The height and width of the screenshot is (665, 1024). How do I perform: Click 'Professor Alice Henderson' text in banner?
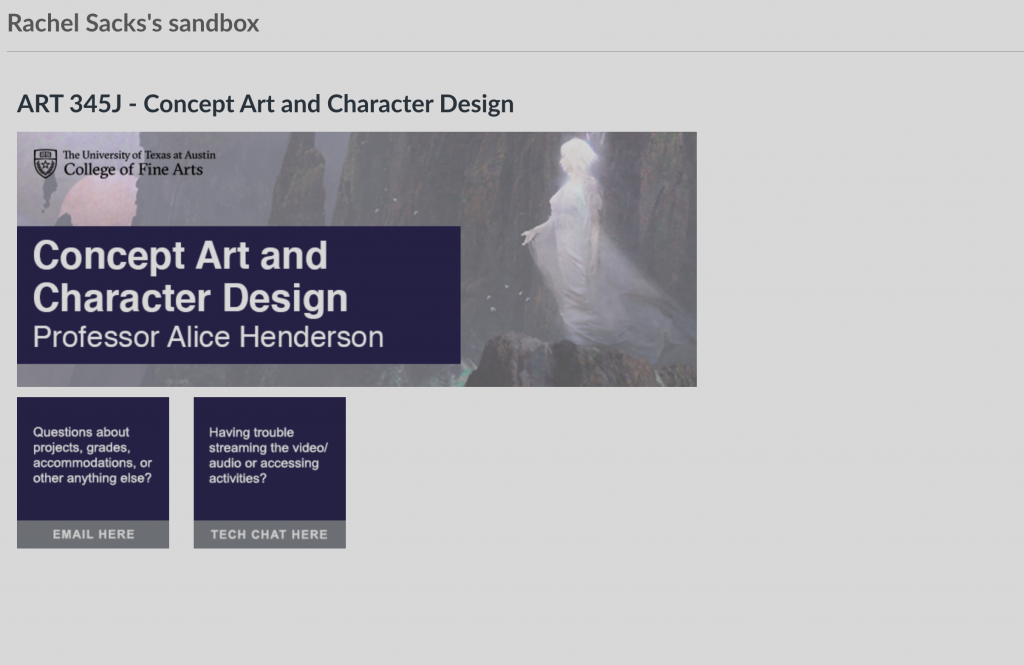pyautogui.click(x=208, y=337)
